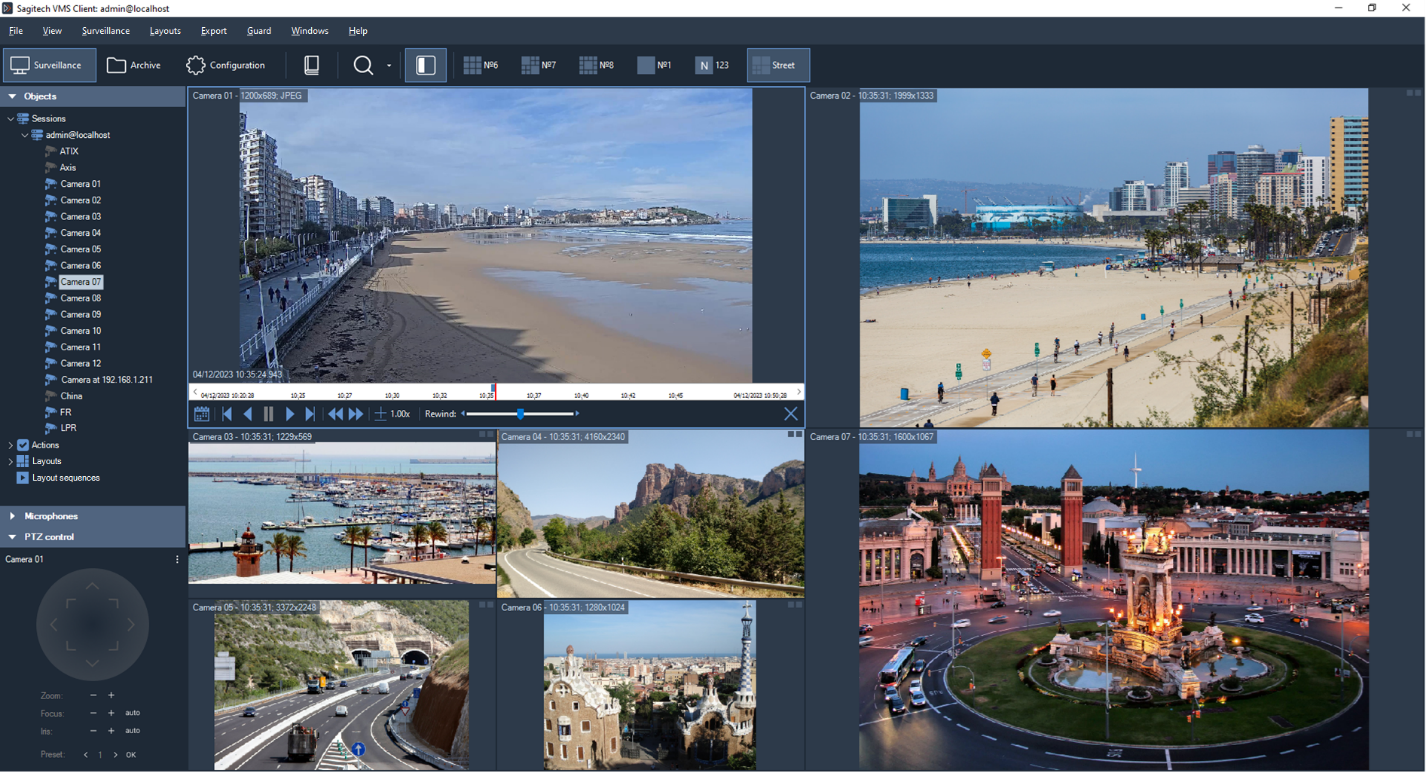
Task: Switch to the Surveillance mode button
Action: click(x=49, y=65)
